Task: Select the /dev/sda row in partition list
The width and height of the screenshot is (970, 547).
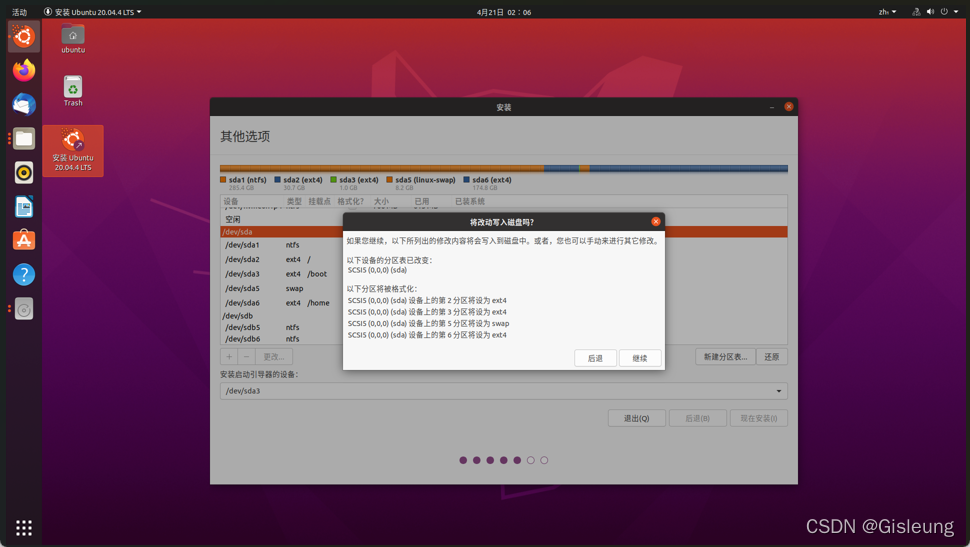Action: (x=504, y=232)
